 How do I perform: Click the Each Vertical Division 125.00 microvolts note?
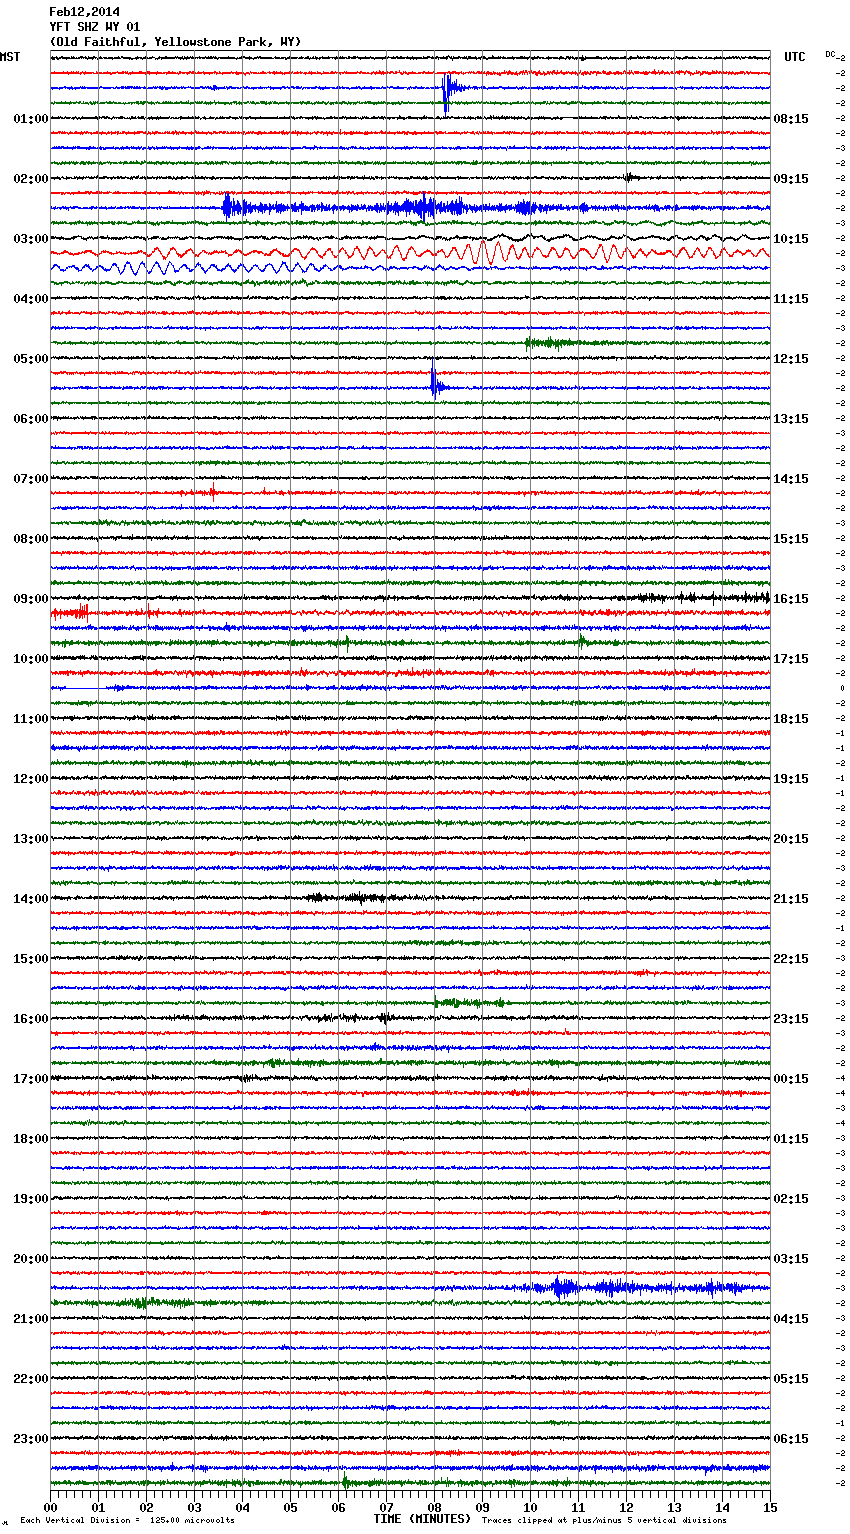pos(127,1520)
